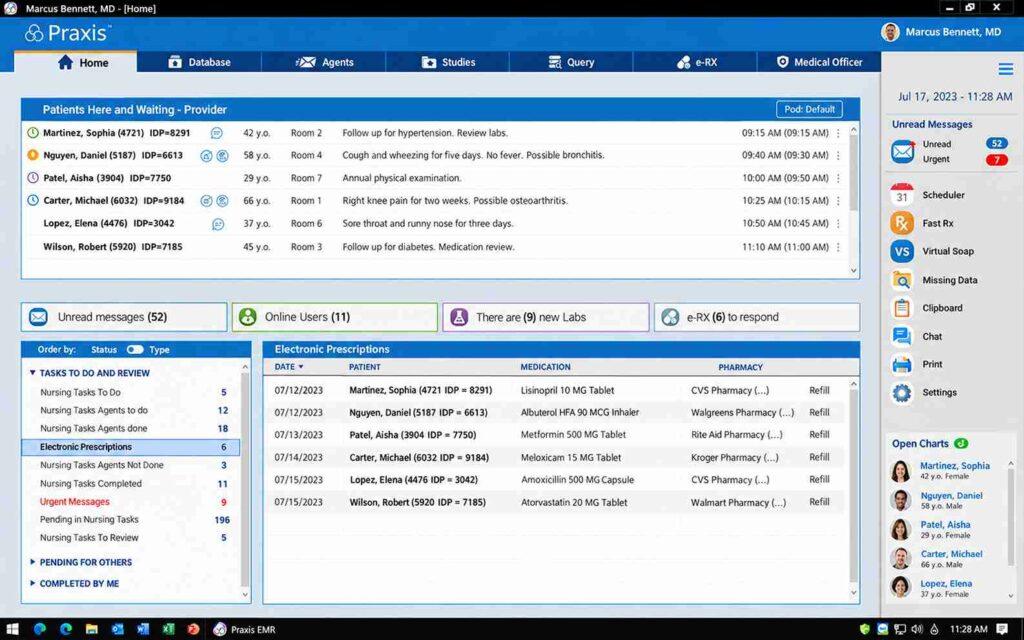The image size is (1024, 640).
Task: Open the Chat icon in sidebar
Action: point(902,336)
